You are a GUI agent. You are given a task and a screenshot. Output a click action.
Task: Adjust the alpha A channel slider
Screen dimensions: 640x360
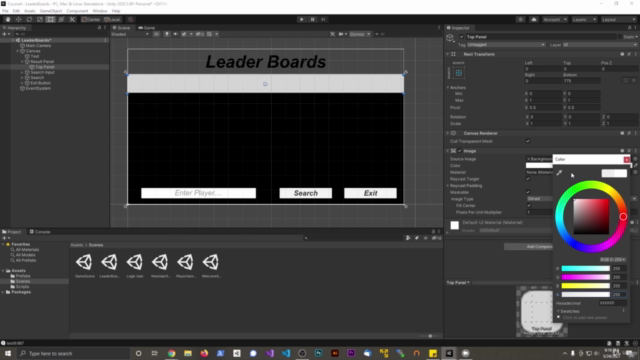[x=585, y=294]
